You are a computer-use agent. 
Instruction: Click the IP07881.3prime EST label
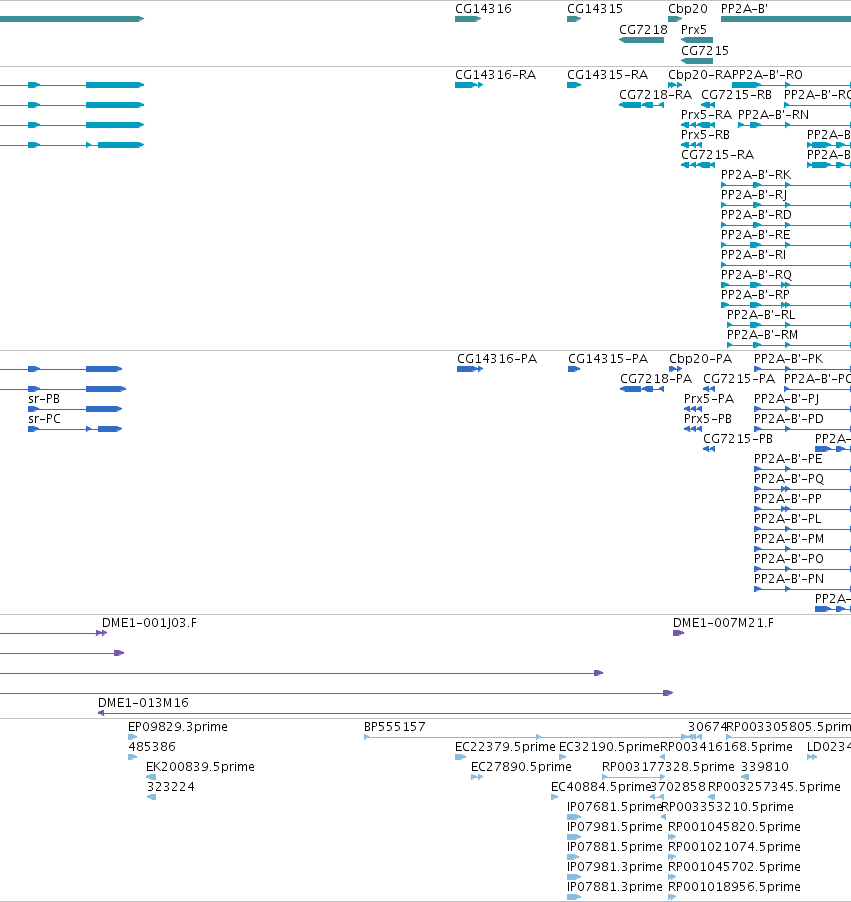pyautogui.click(x=615, y=887)
